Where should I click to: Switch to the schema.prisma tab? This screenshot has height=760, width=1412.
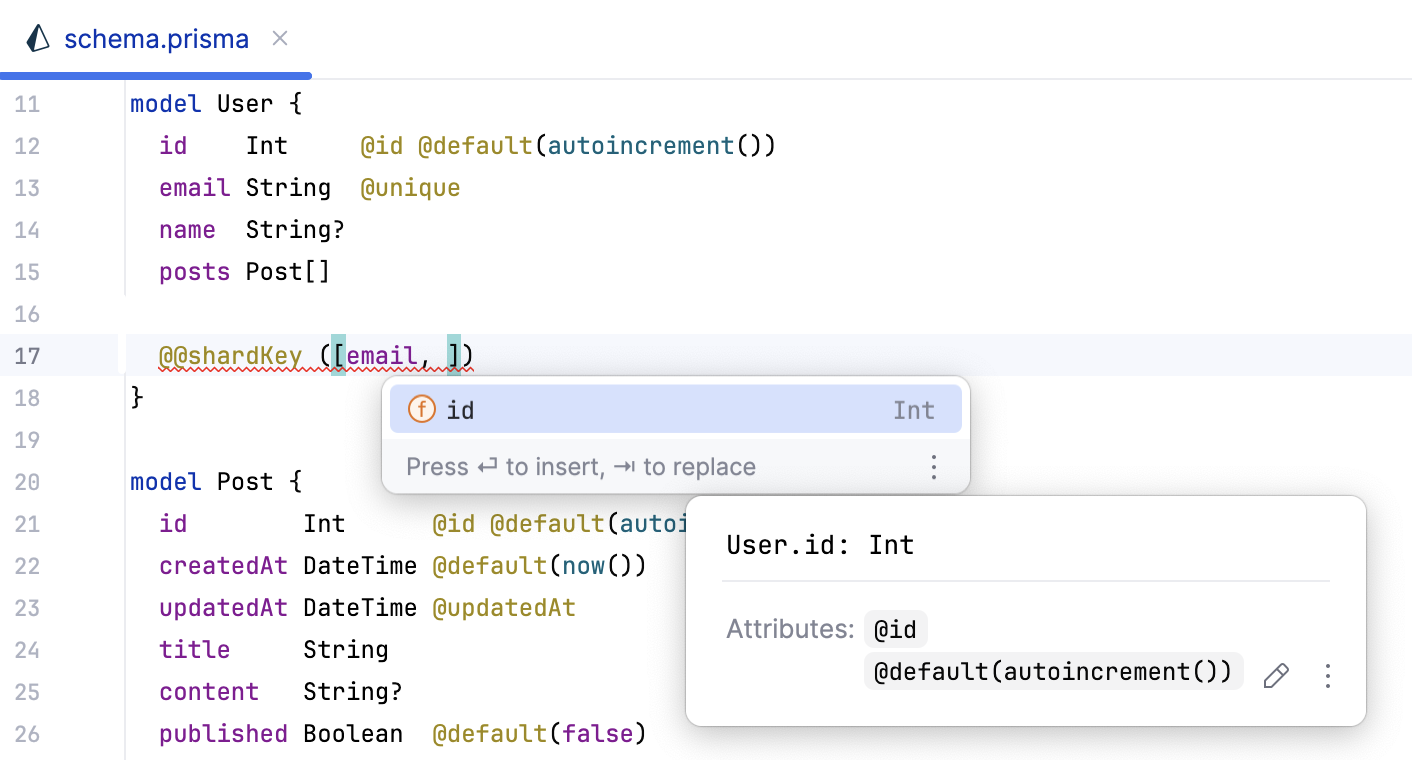(x=156, y=39)
